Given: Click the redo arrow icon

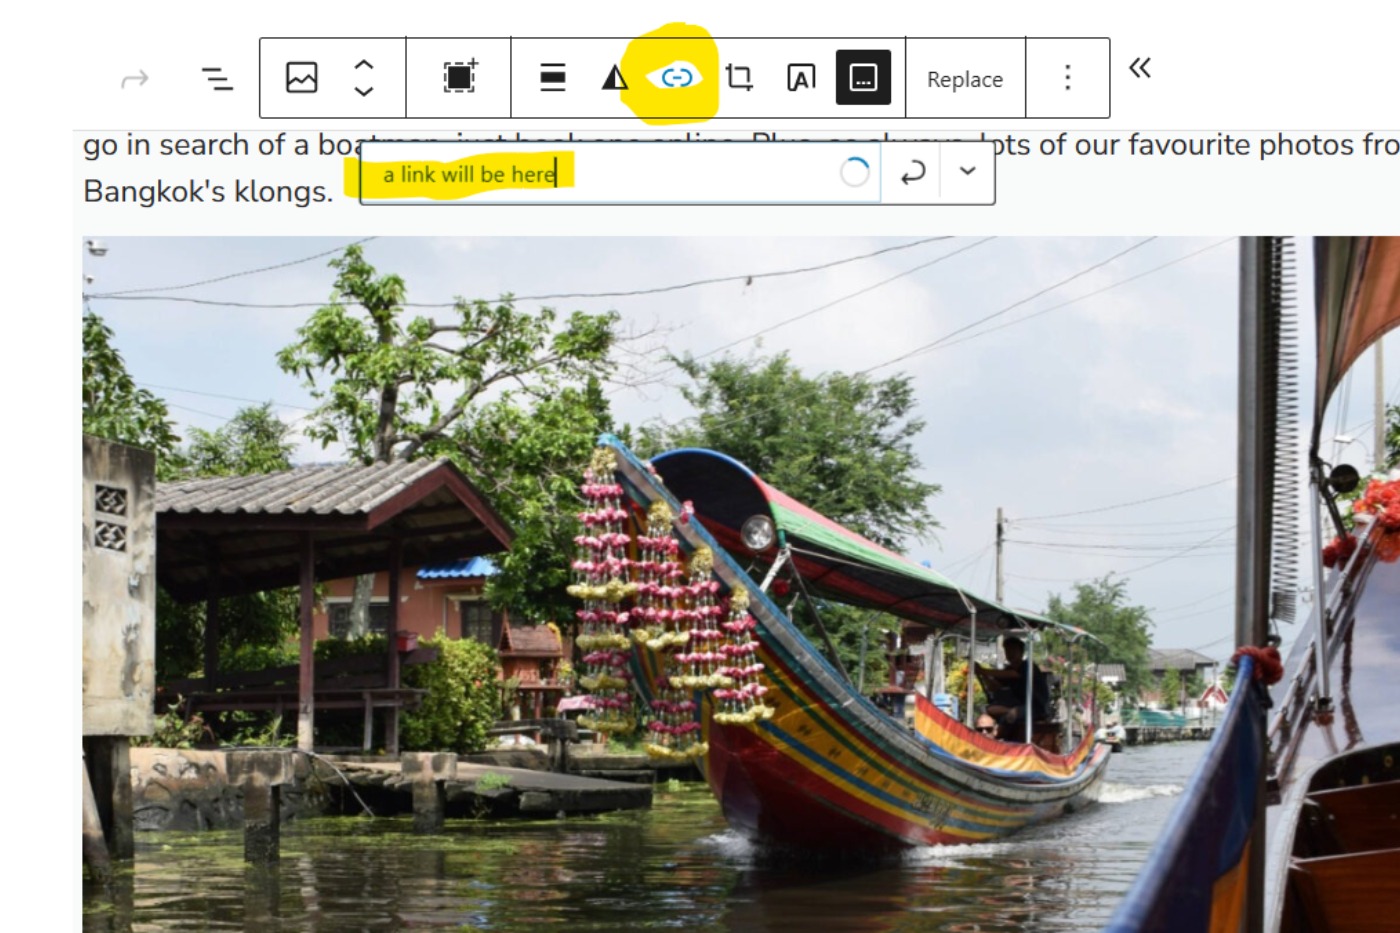Looking at the screenshot, I should pyautogui.click(x=135, y=79).
